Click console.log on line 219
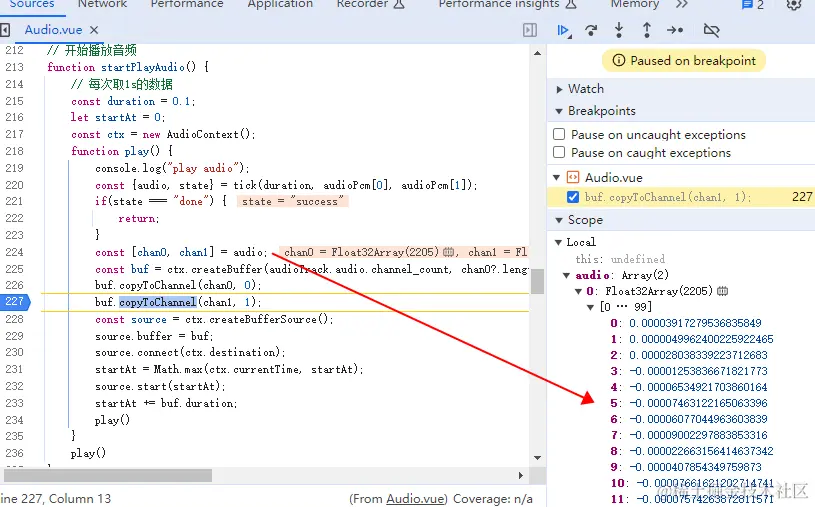Image resolution: width=815 pixels, height=507 pixels. [x=128, y=168]
